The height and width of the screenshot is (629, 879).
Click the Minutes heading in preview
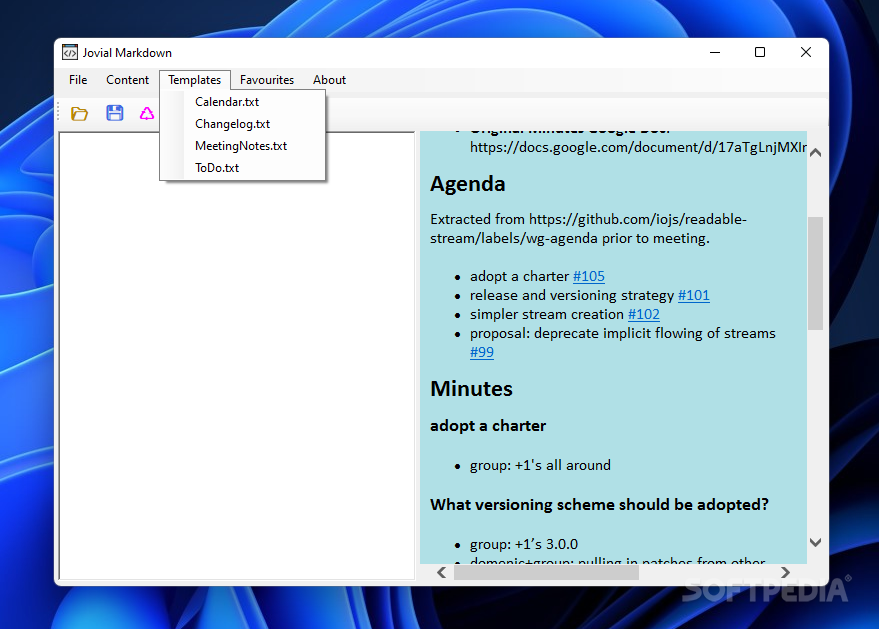(x=471, y=388)
